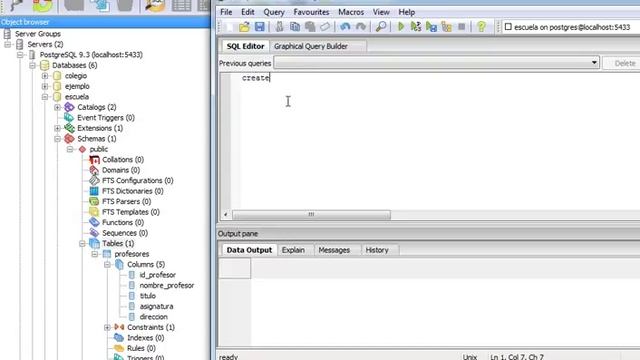Select the profesores table
The height and width of the screenshot is (360, 640).
tap(131, 254)
